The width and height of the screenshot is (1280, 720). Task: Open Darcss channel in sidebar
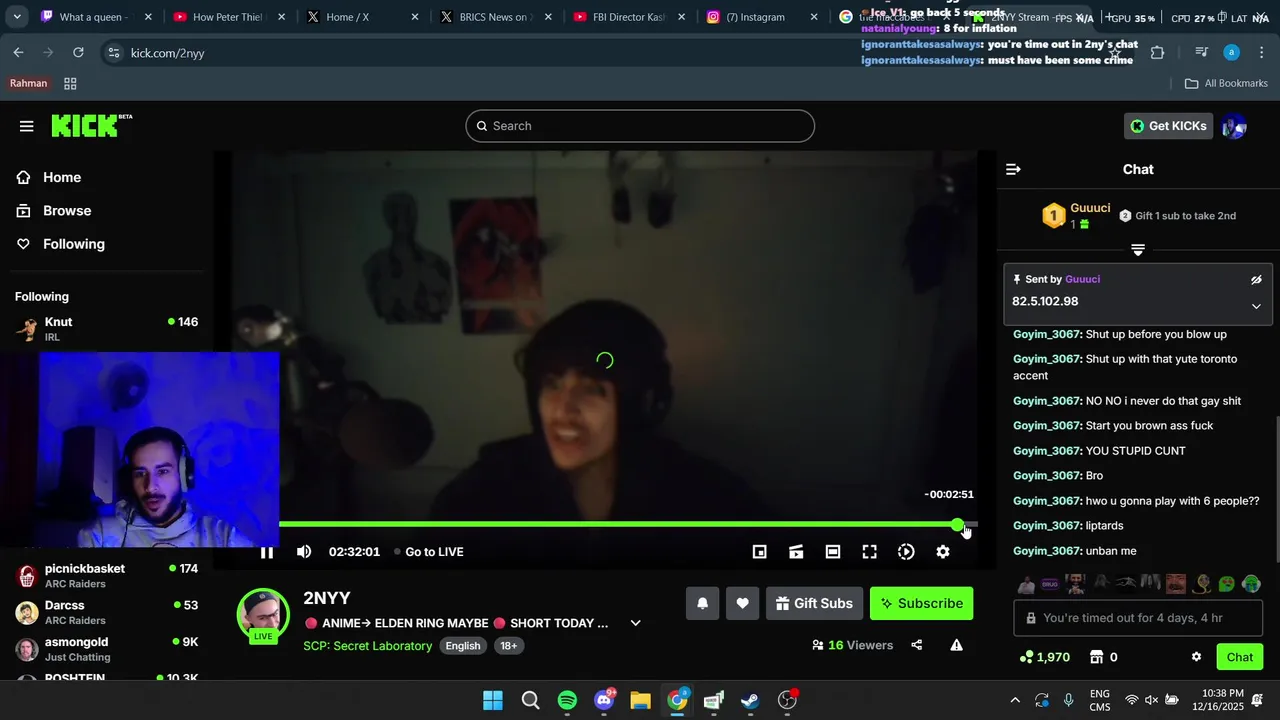pos(106,612)
